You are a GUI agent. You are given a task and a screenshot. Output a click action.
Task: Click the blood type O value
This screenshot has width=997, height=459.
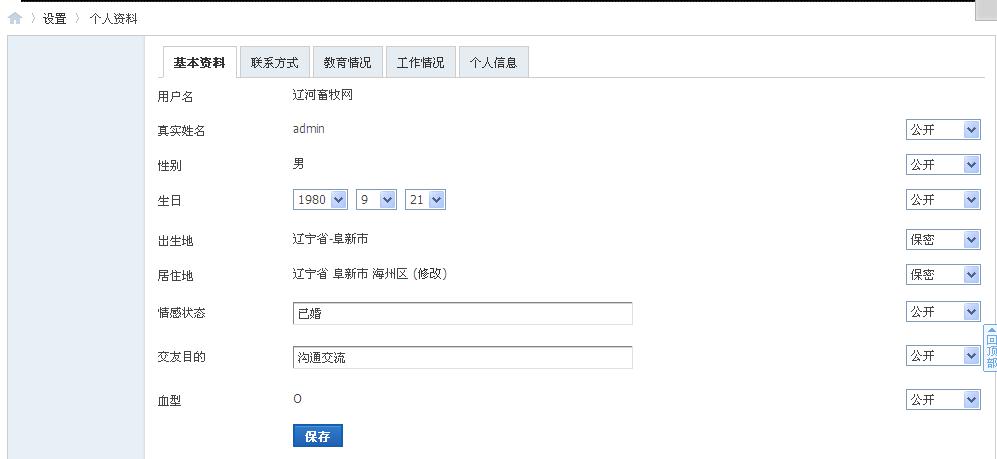click(x=298, y=399)
